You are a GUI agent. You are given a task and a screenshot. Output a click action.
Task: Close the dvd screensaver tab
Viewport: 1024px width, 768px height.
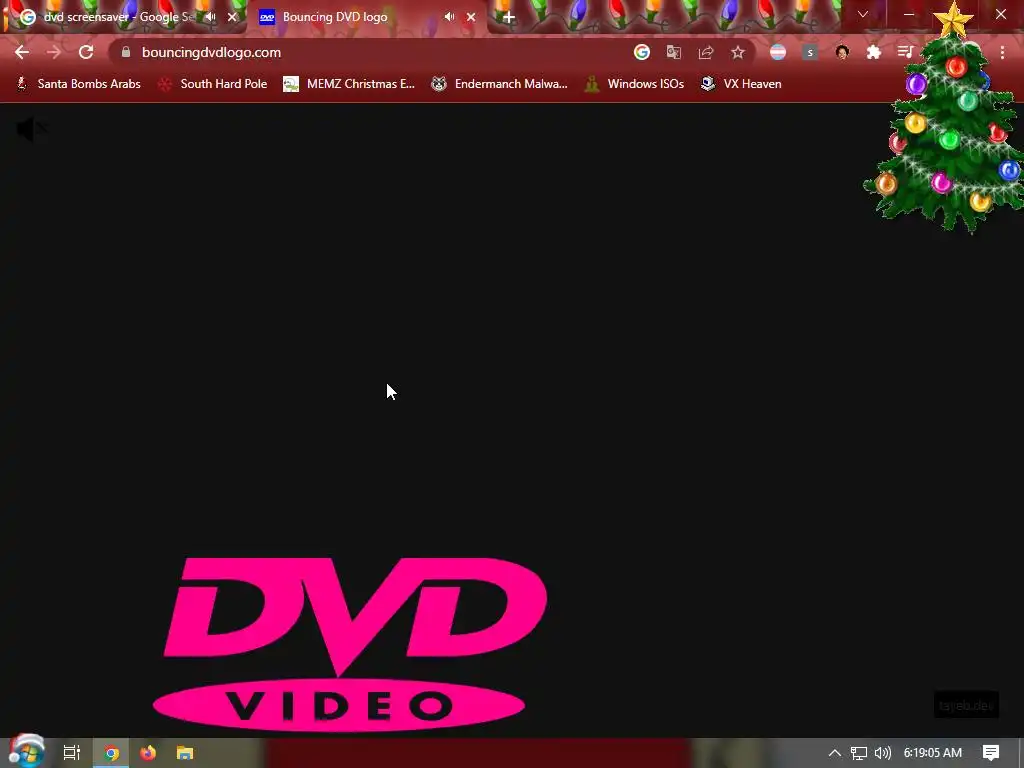(x=232, y=17)
